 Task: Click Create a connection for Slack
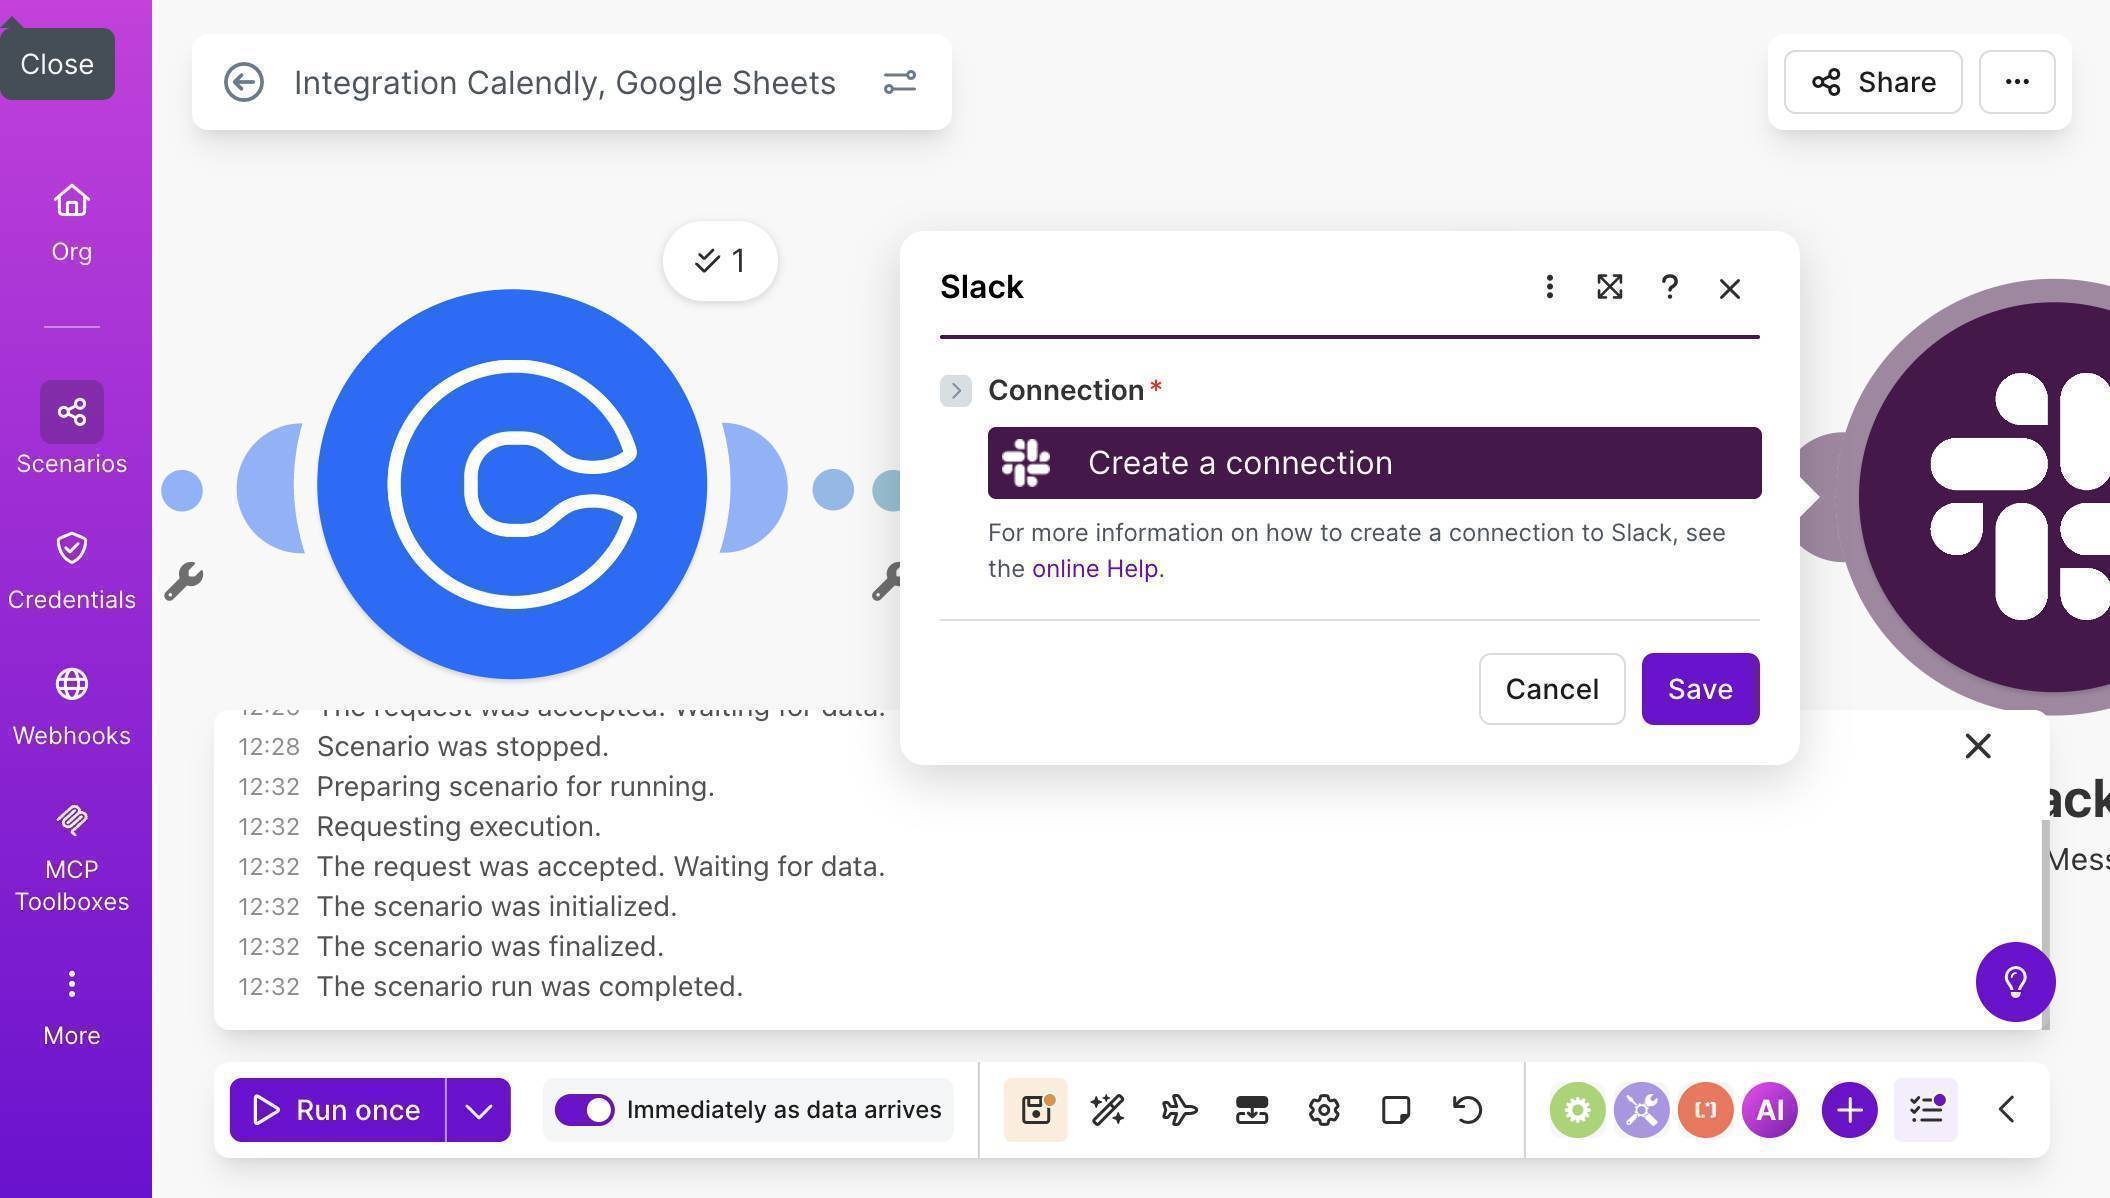(x=1372, y=462)
